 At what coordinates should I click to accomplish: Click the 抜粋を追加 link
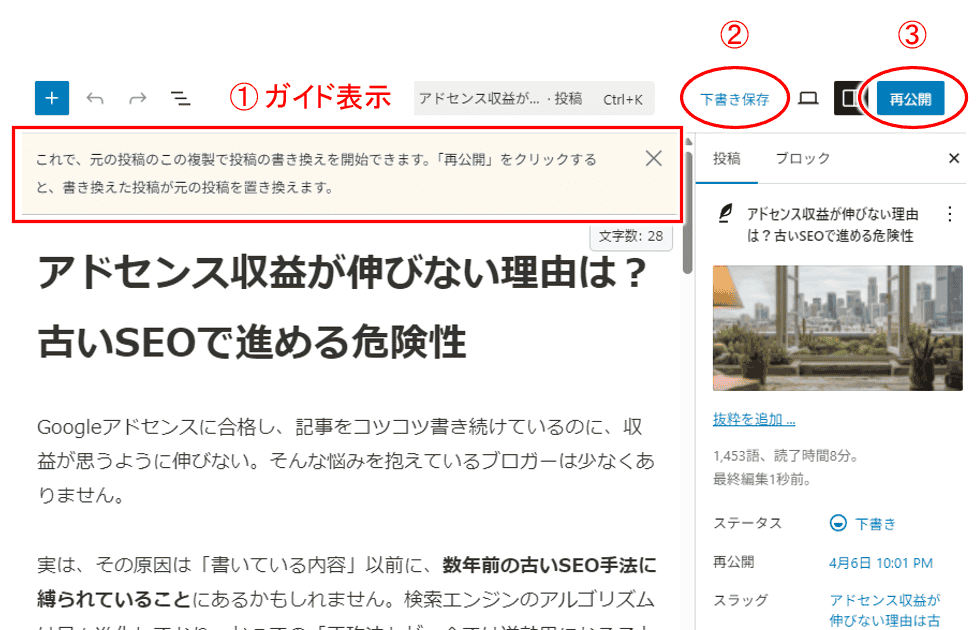tap(754, 419)
